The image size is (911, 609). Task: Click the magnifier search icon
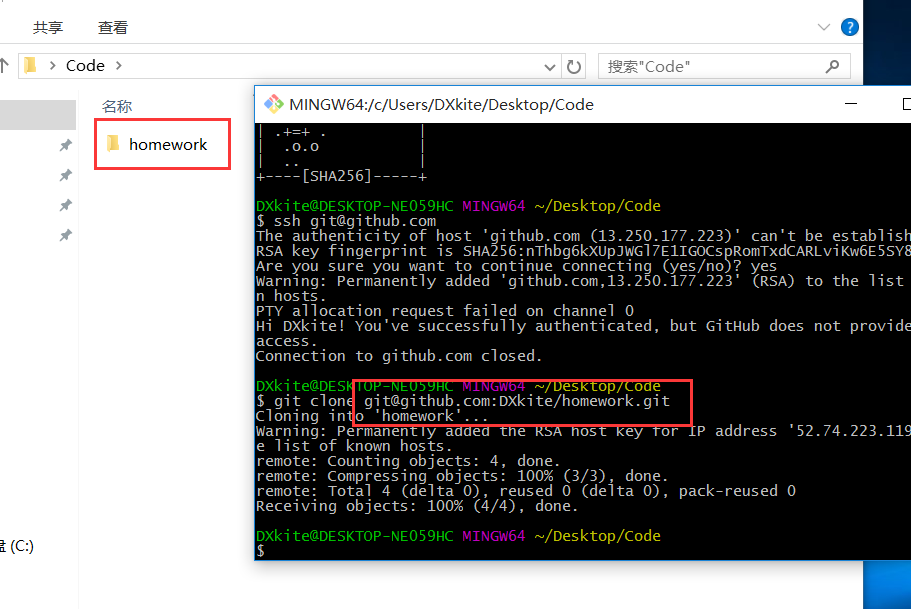pyautogui.click(x=832, y=67)
